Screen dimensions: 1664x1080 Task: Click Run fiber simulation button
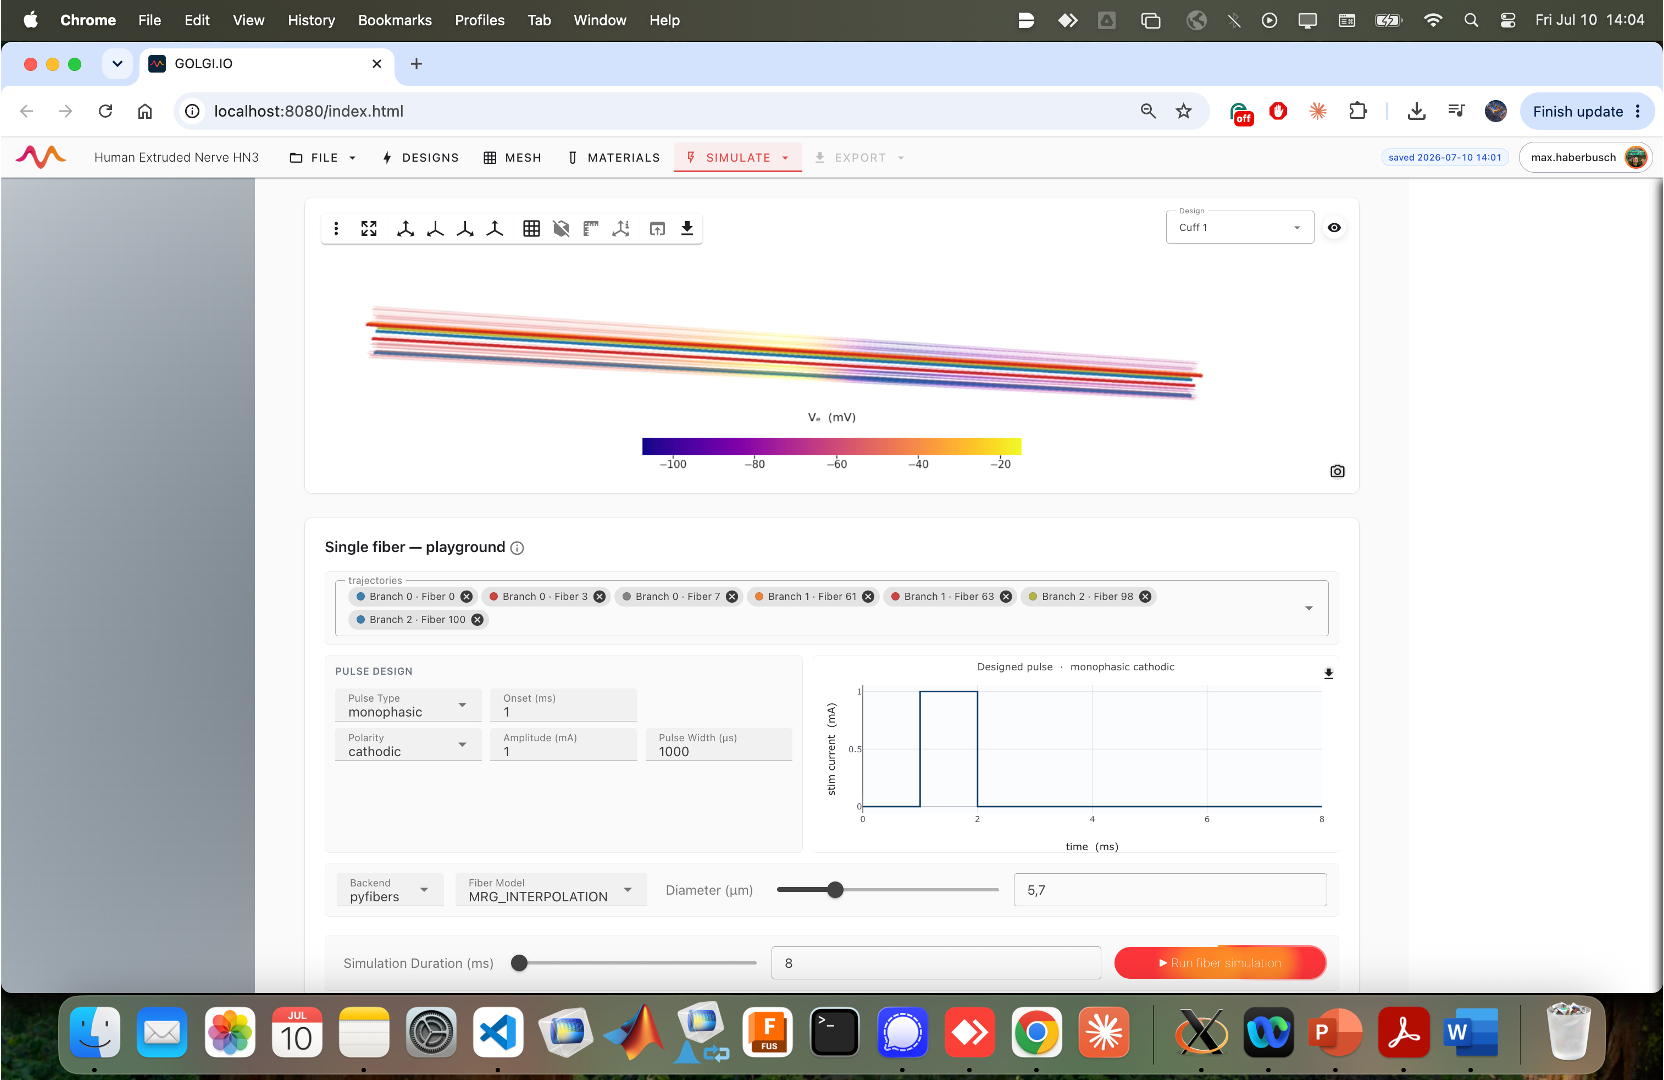click(1220, 963)
